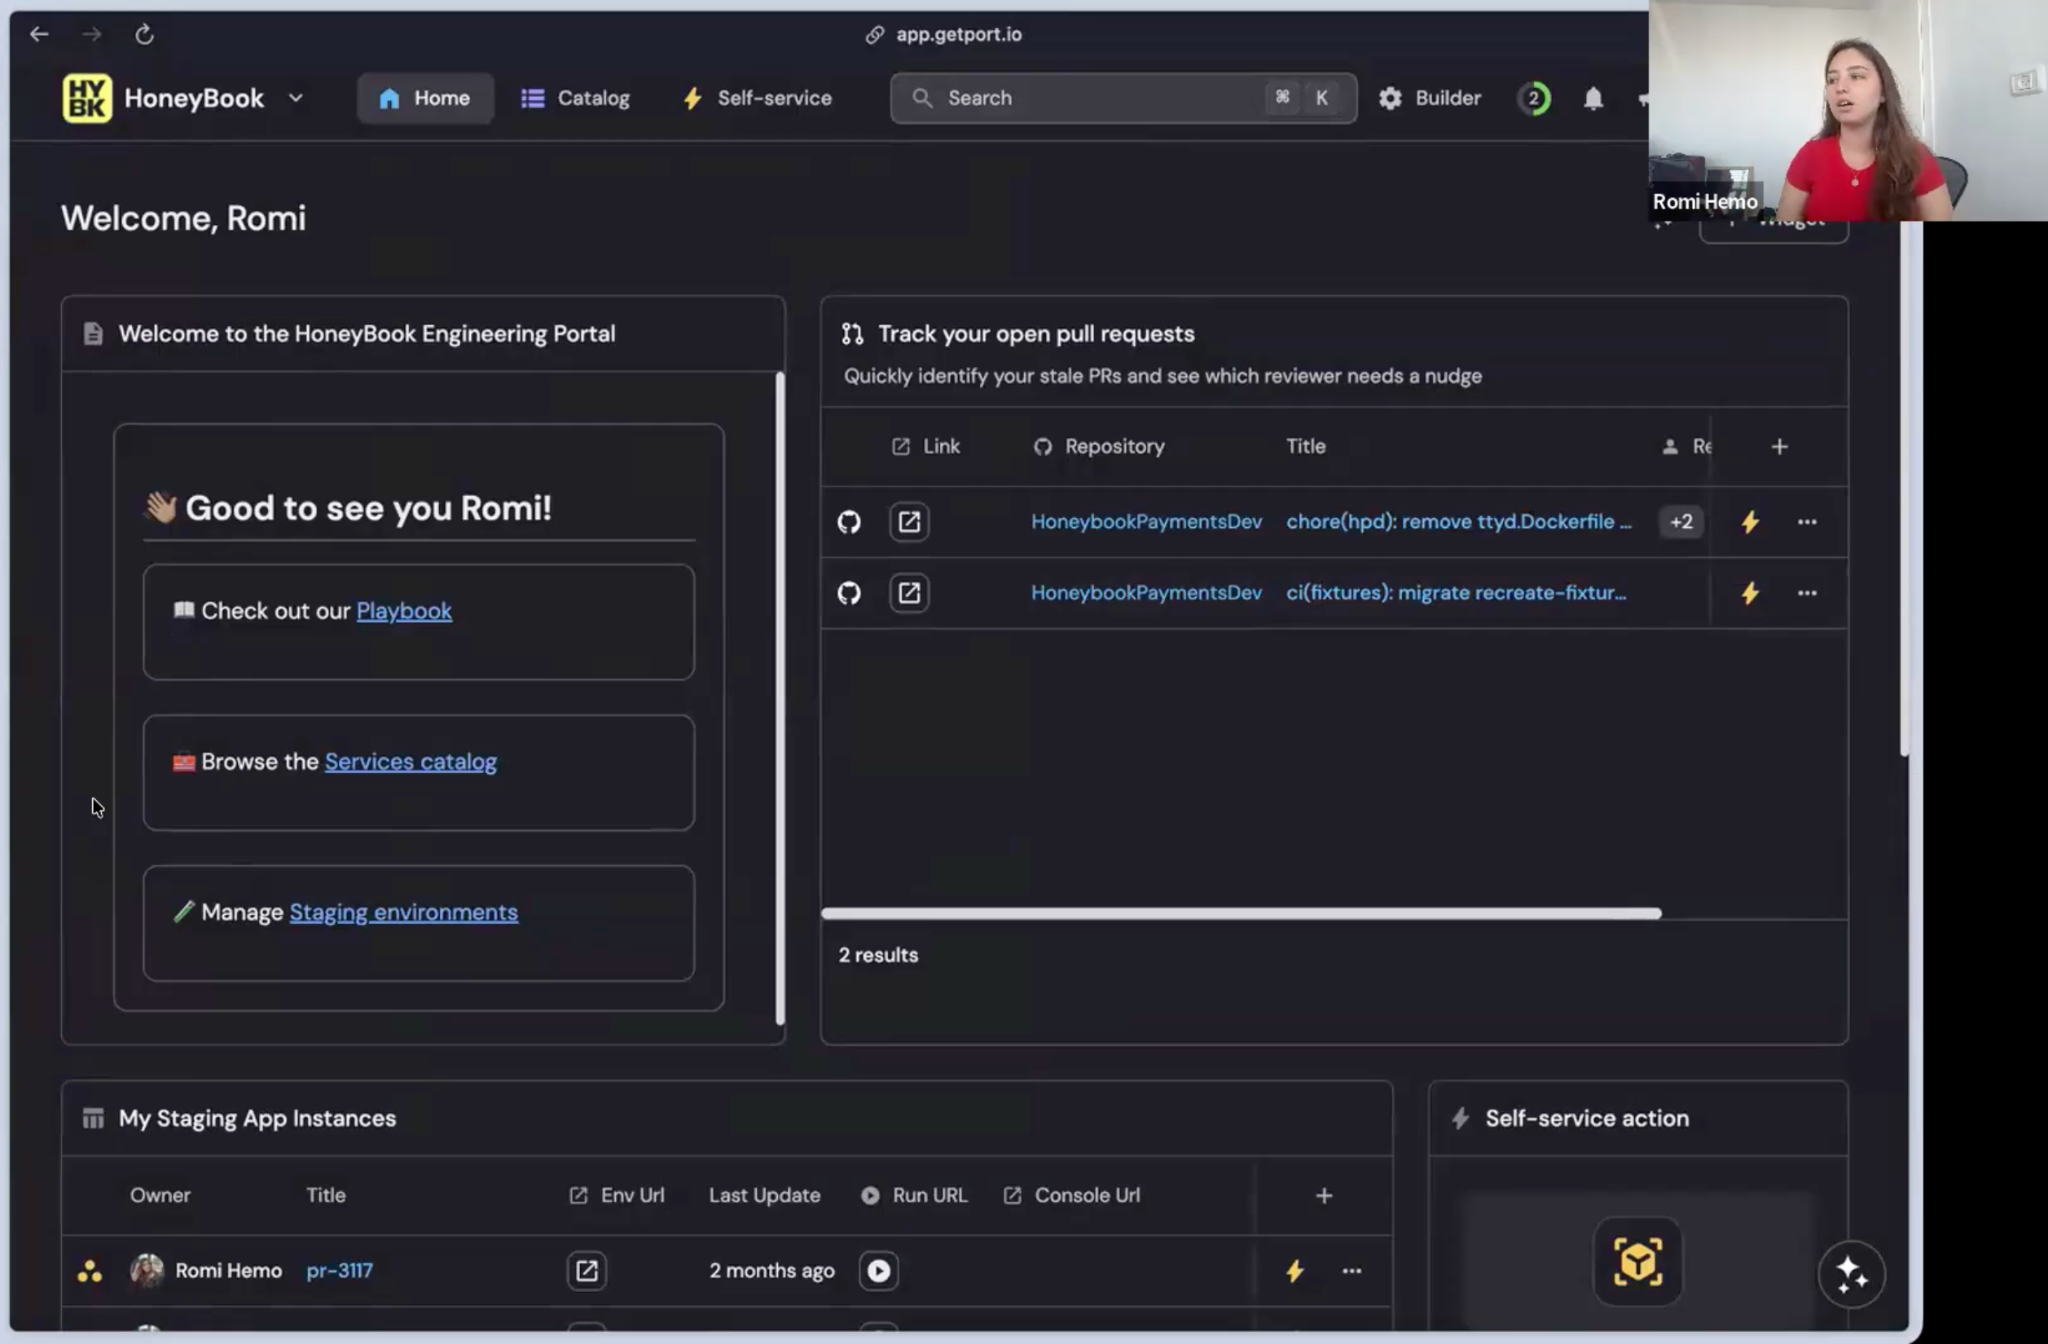This screenshot has width=2048, height=1344.
Task: Click the Romi Hemo video call thumbnail
Action: pyautogui.click(x=1848, y=110)
